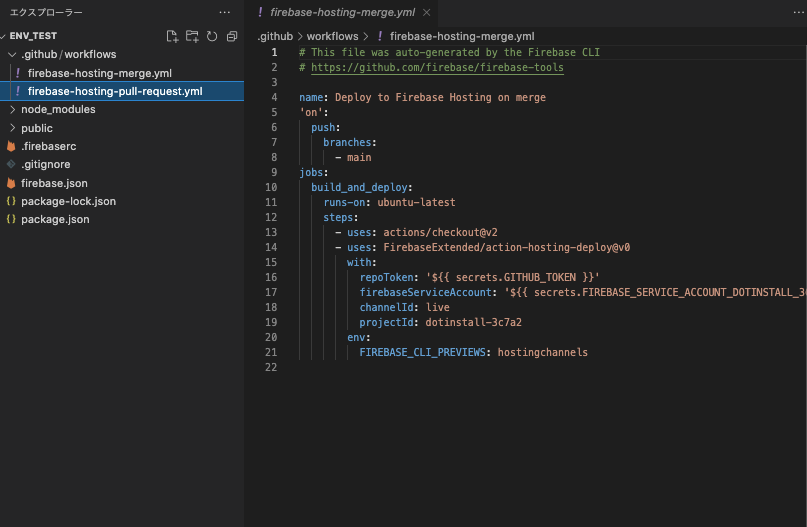Open editor more actions ellipsis menu
Image resolution: width=807 pixels, height=527 pixels.
(x=784, y=12)
